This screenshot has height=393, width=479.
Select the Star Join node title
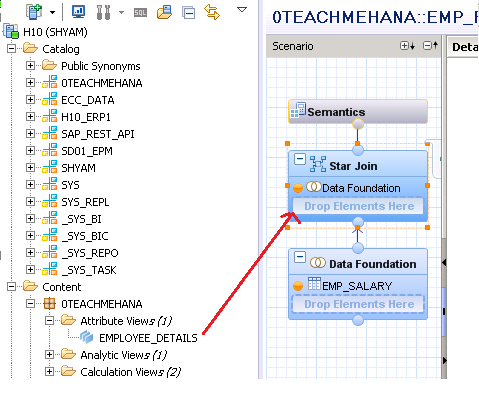coord(353,166)
